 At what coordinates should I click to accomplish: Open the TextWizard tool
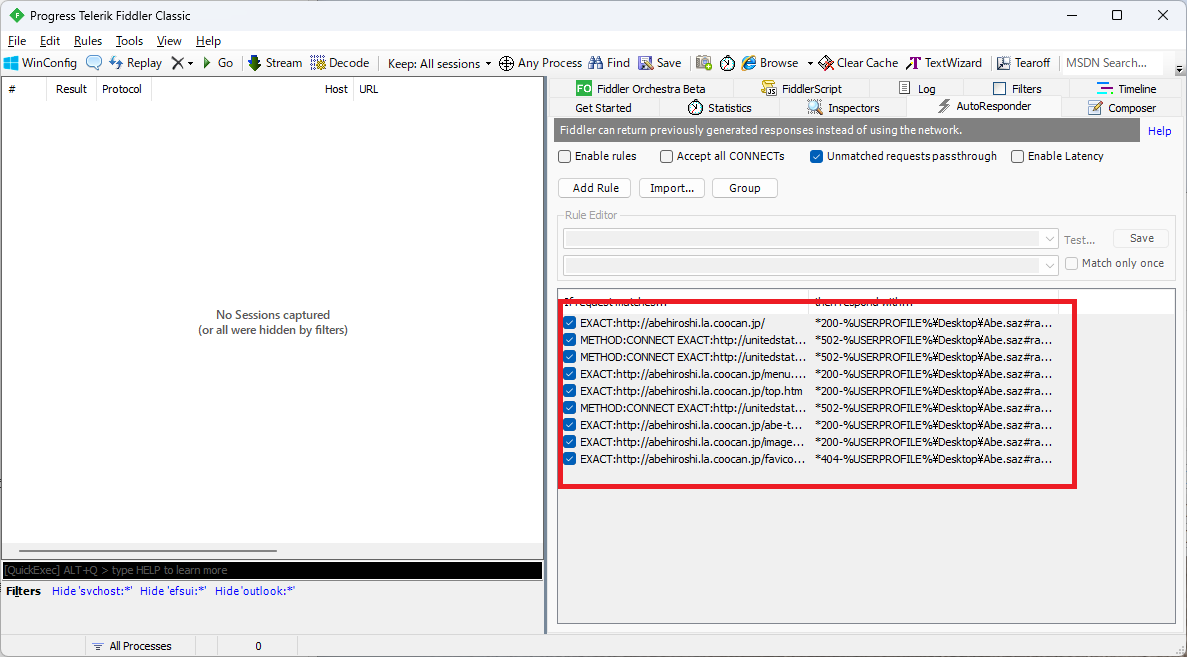click(x=944, y=63)
